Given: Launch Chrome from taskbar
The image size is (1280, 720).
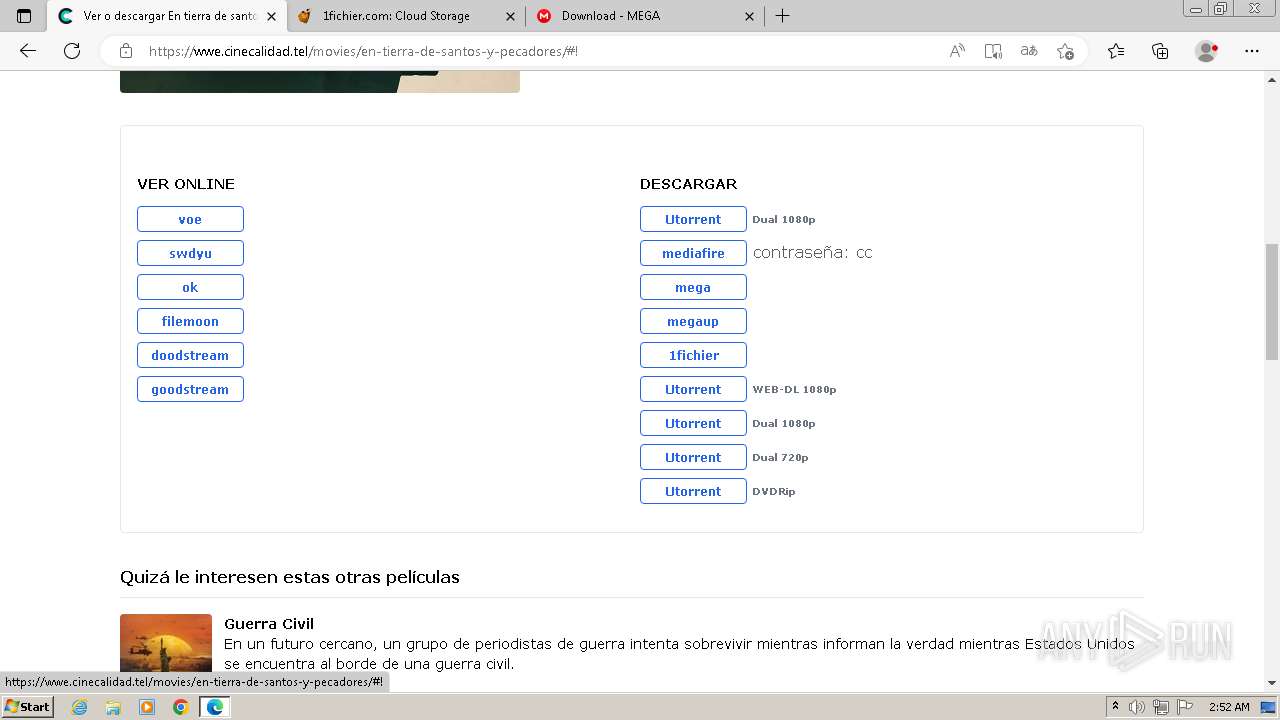Looking at the screenshot, I should [x=180, y=707].
